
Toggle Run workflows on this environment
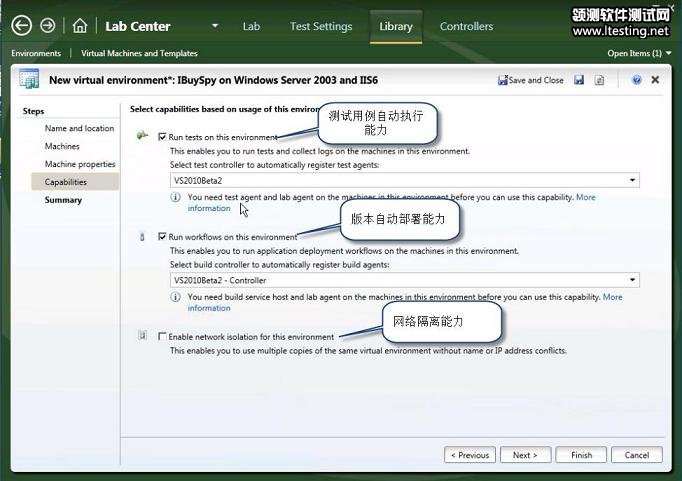pyautogui.click(x=162, y=237)
